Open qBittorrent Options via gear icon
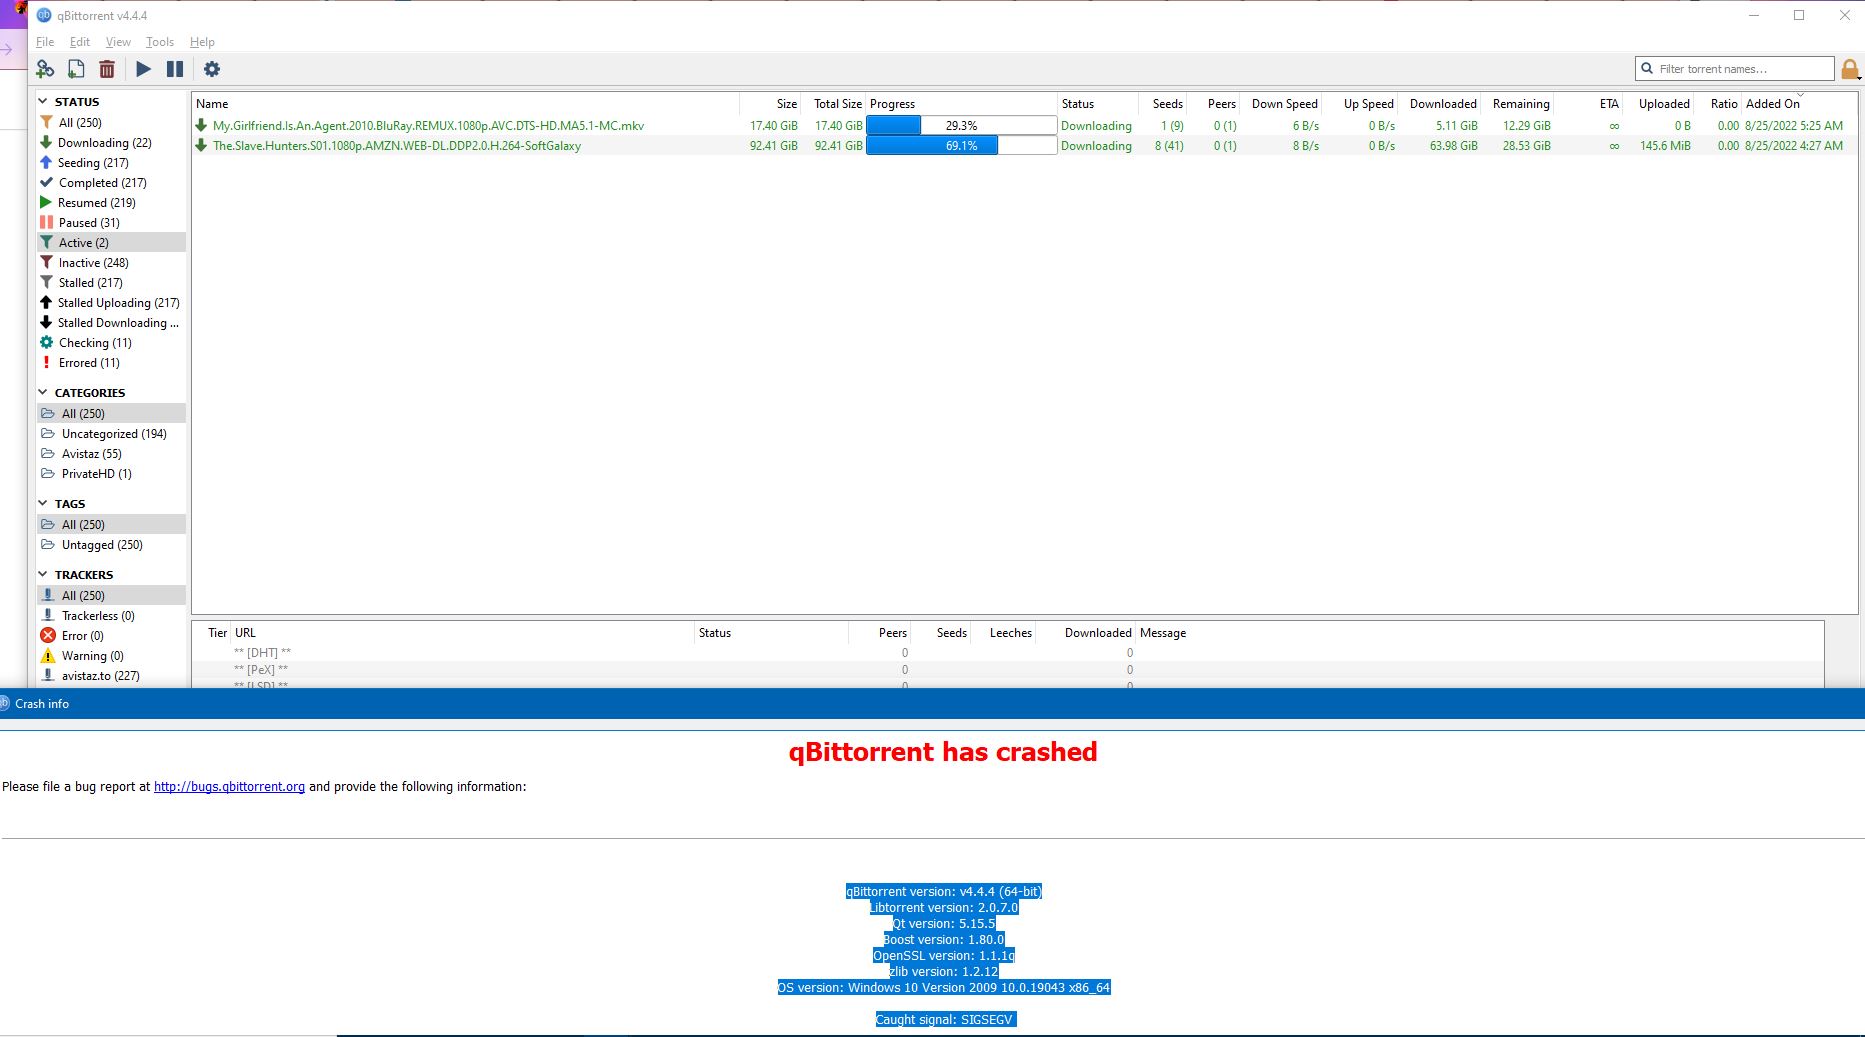 212,69
